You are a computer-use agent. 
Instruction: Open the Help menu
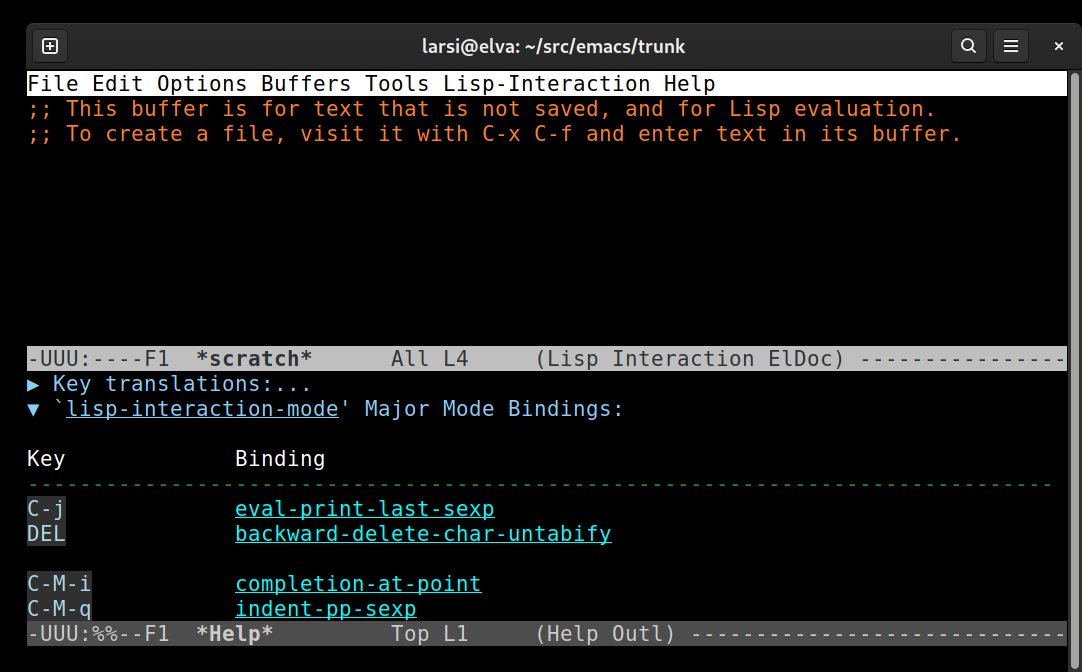click(689, 83)
